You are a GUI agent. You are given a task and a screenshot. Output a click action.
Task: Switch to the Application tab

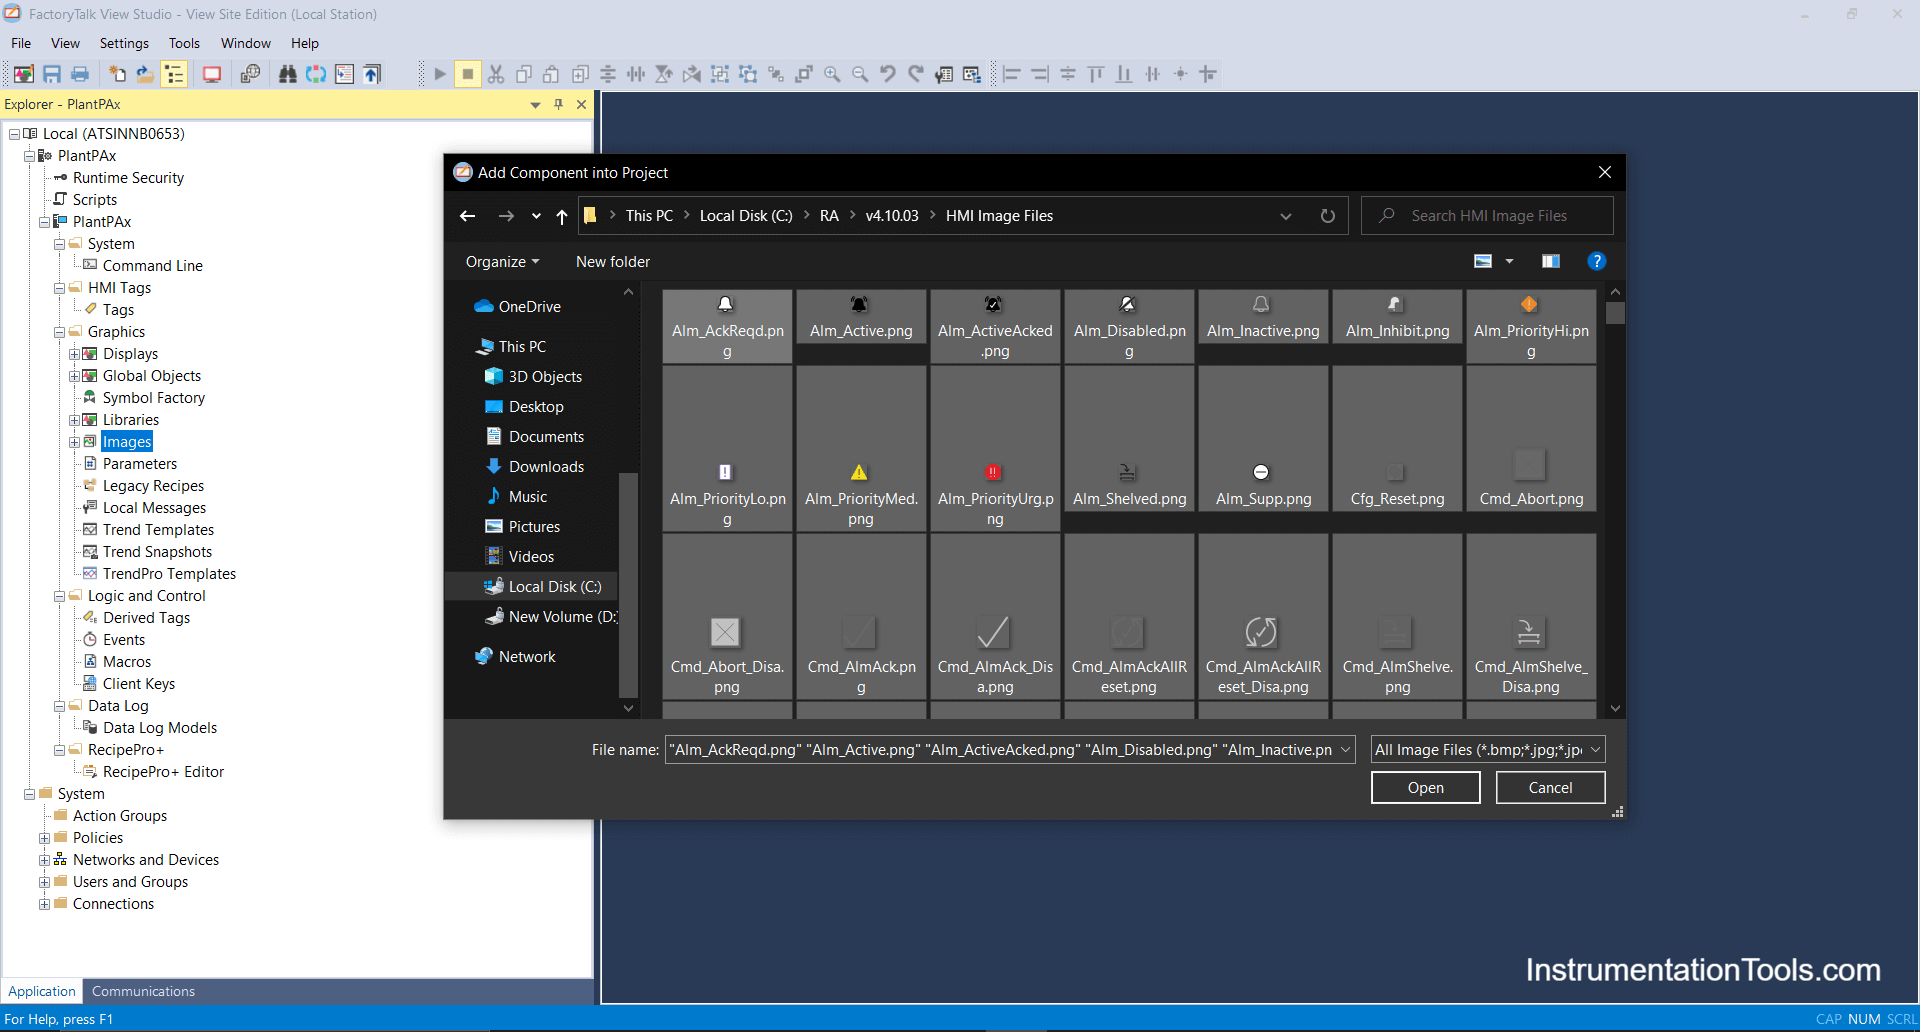[42, 991]
